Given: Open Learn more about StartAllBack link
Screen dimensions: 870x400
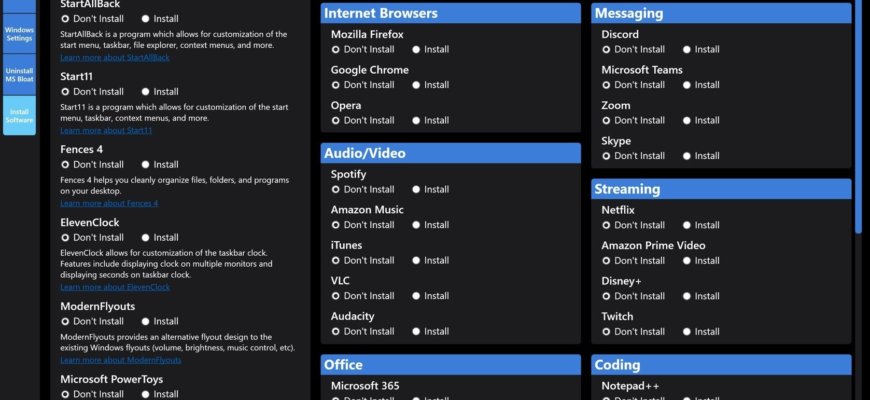Looking at the screenshot, I should (x=115, y=58).
